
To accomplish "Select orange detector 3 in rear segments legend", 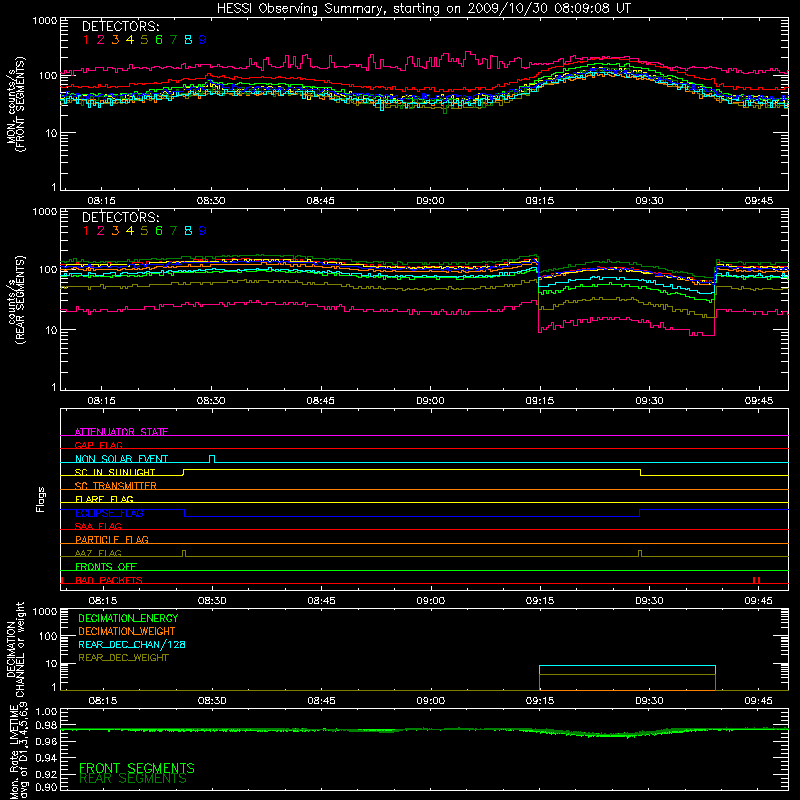I will point(115,231).
